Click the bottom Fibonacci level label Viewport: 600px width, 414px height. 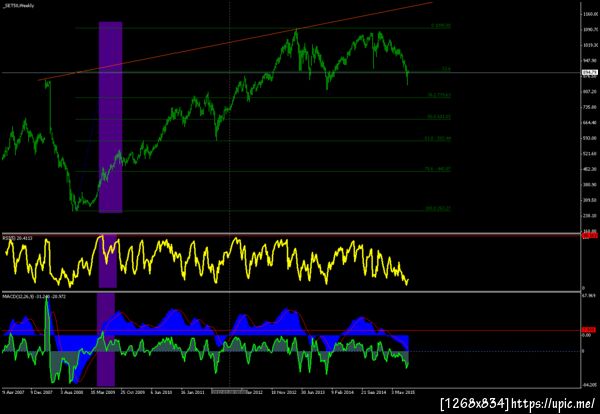(x=438, y=209)
